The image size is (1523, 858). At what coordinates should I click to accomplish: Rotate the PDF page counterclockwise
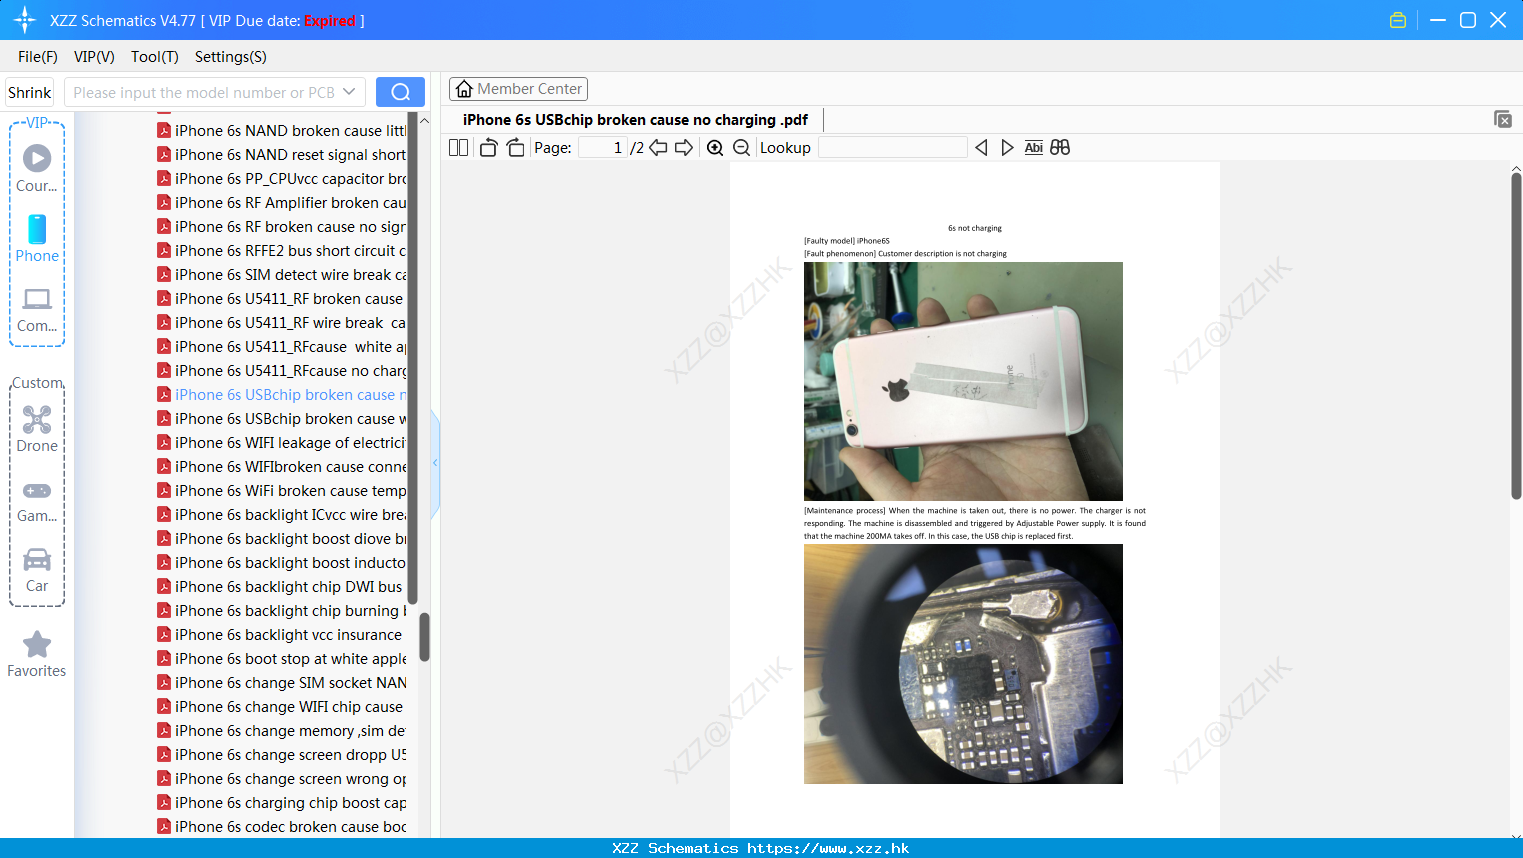click(x=488, y=148)
